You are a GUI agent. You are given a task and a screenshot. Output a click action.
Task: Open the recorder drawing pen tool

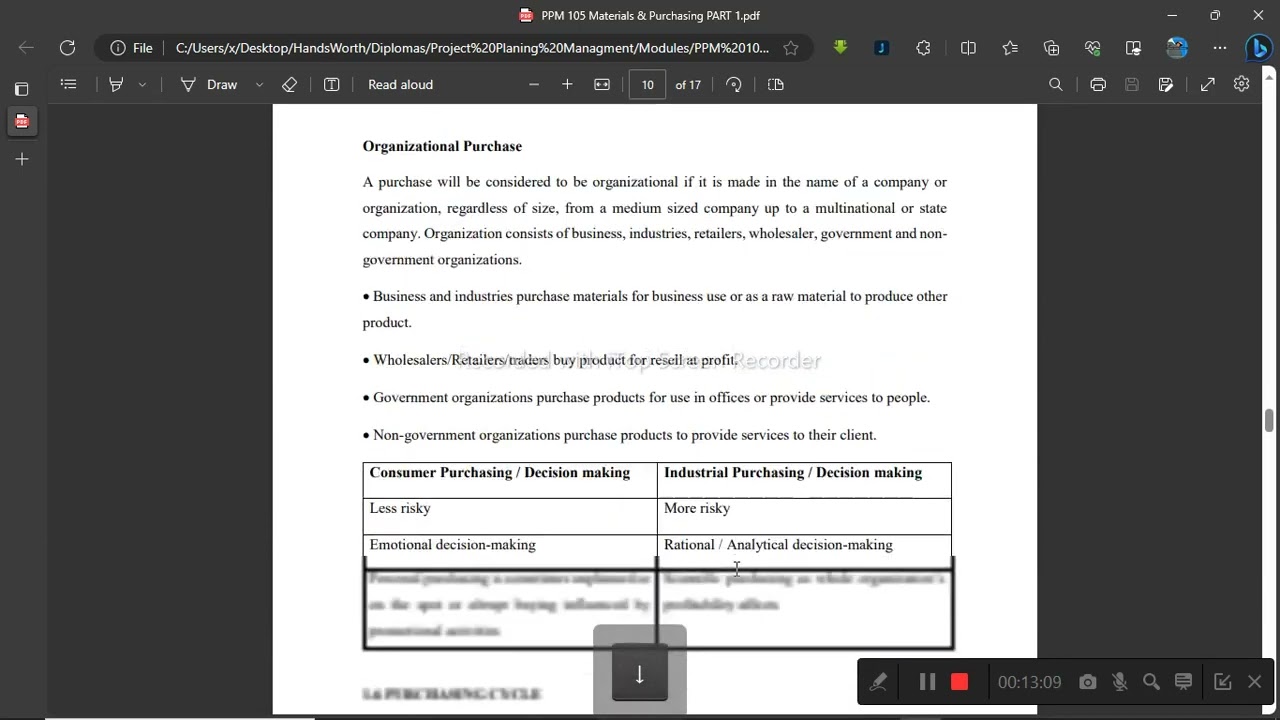point(878,682)
